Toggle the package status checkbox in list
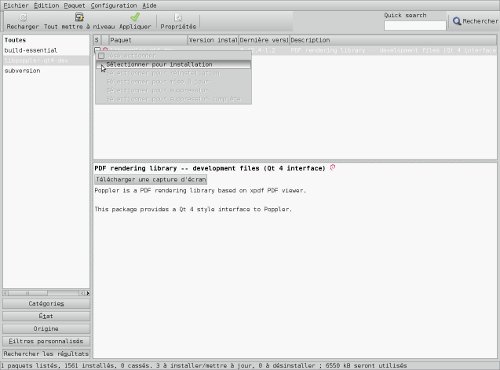The image size is (500, 370). point(97,50)
